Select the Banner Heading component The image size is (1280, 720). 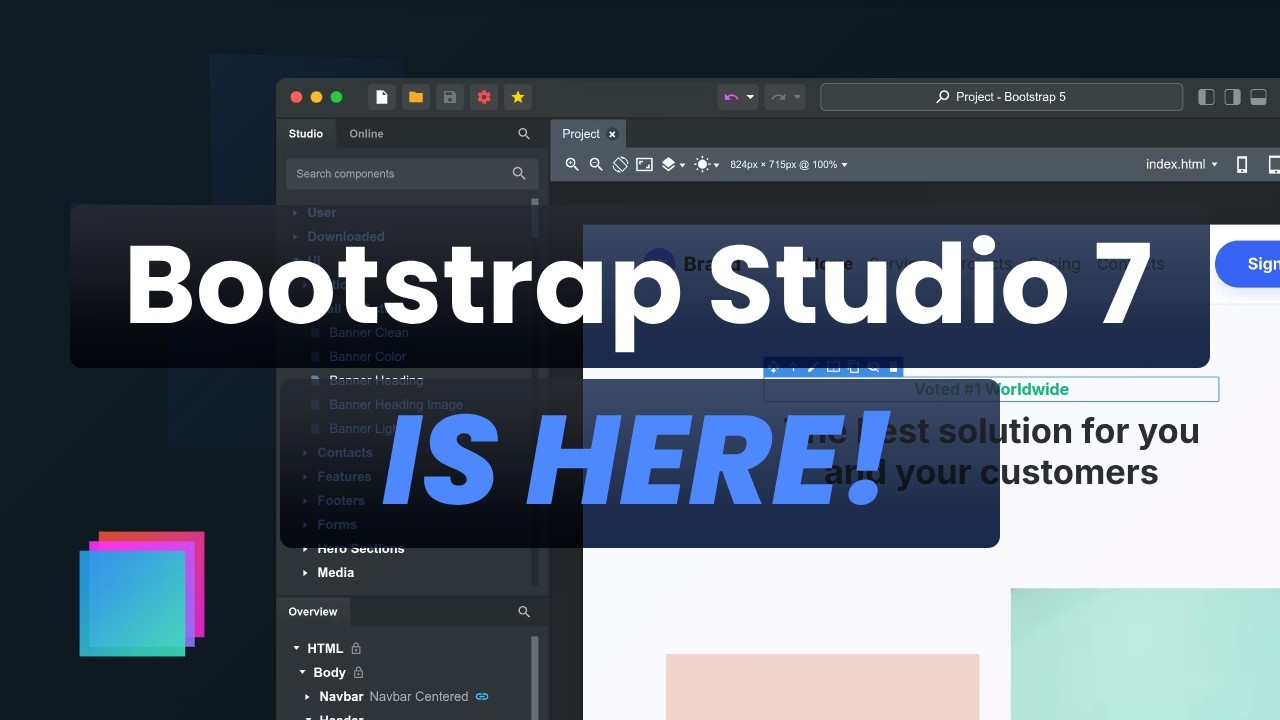[x=376, y=380]
